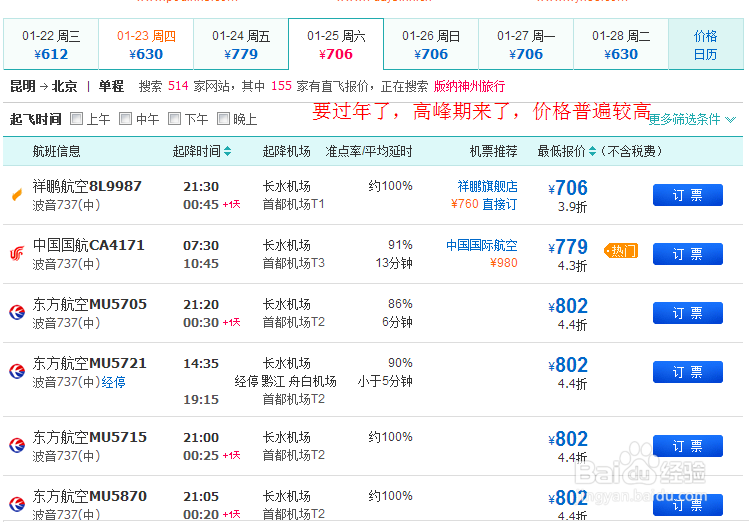749x522 pixels.
Task: Click the China Eastern logo beside MU5715
Action: click(x=17, y=445)
